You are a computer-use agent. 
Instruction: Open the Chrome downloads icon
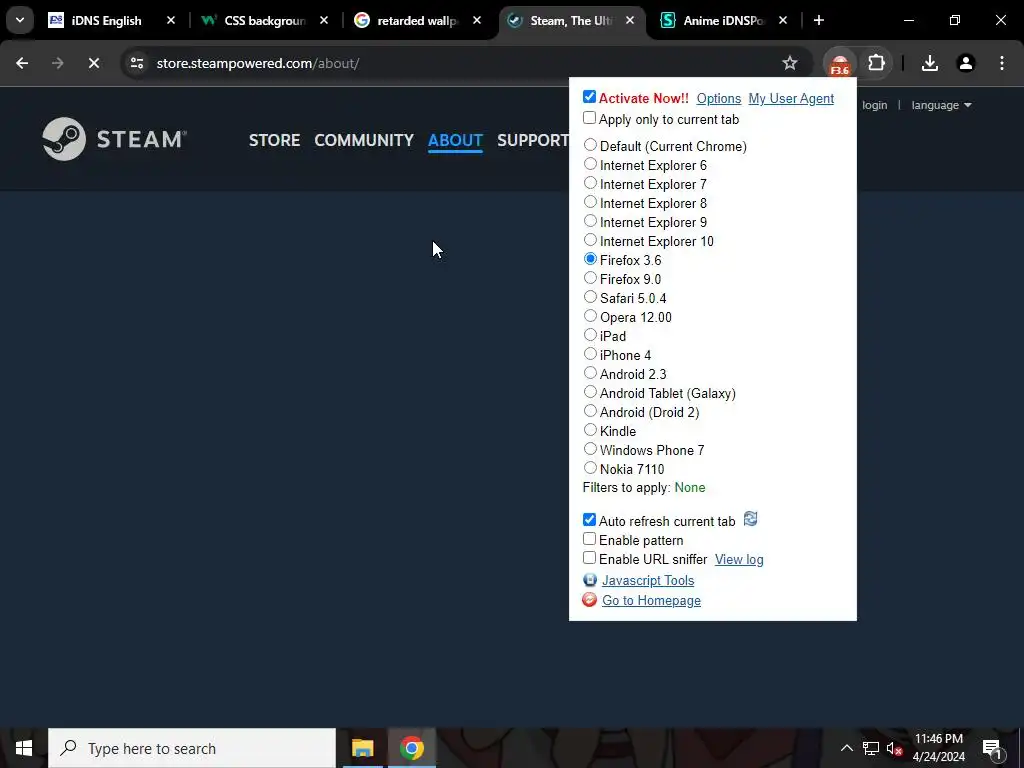click(930, 63)
